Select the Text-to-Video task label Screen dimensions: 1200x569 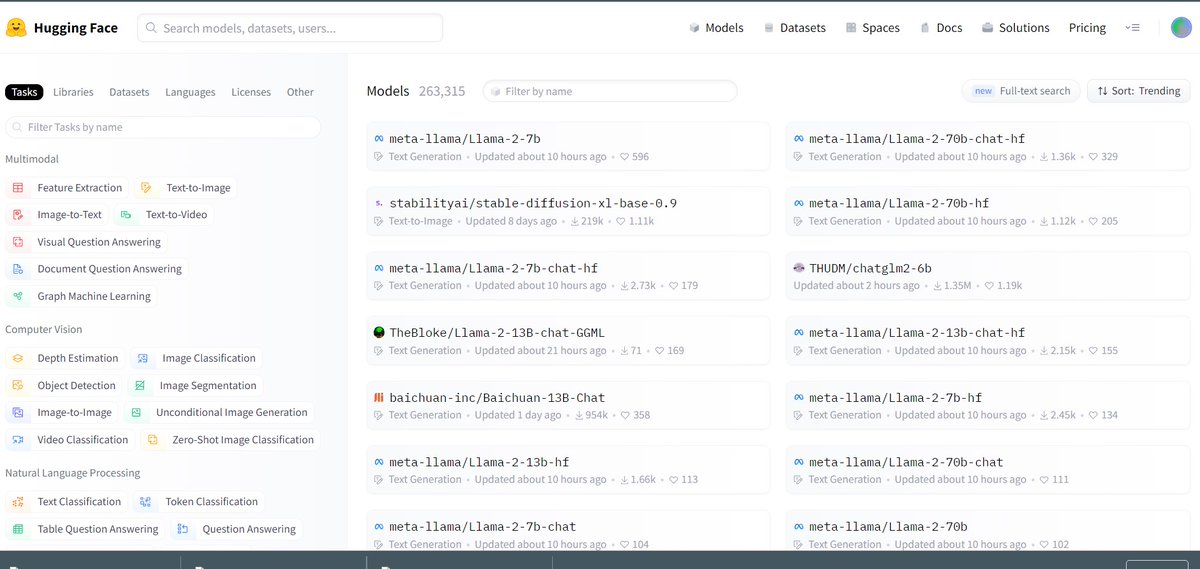click(x=177, y=215)
